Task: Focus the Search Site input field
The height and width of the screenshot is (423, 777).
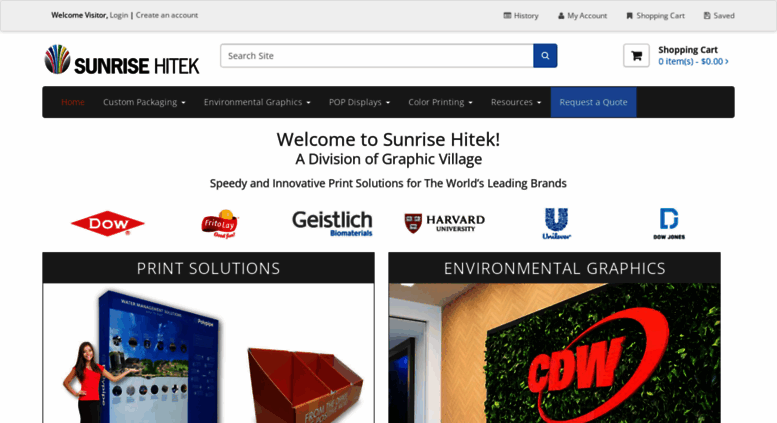Action: point(377,55)
